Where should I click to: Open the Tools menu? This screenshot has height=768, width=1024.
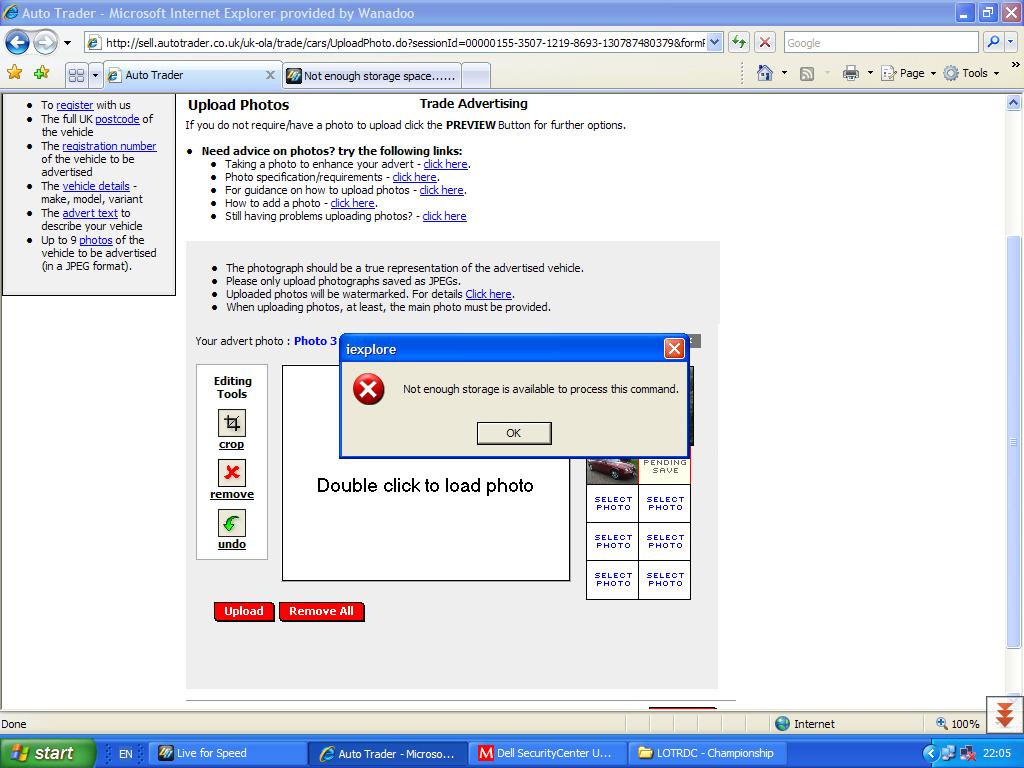click(x=971, y=73)
